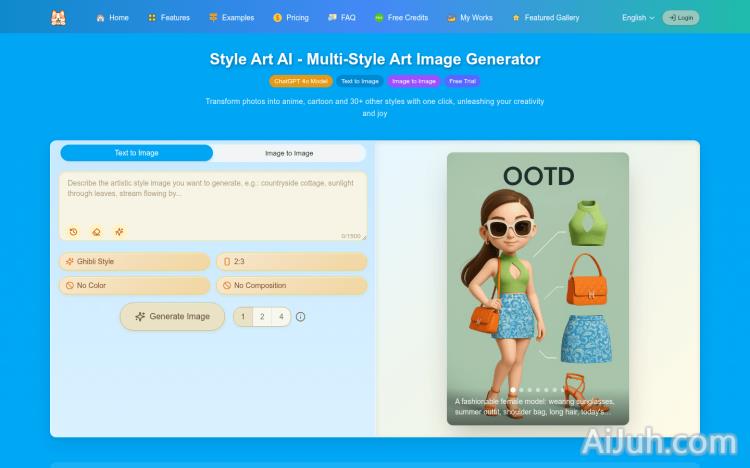Click the Free Trial badge
The height and width of the screenshot is (468, 750).
tap(463, 81)
